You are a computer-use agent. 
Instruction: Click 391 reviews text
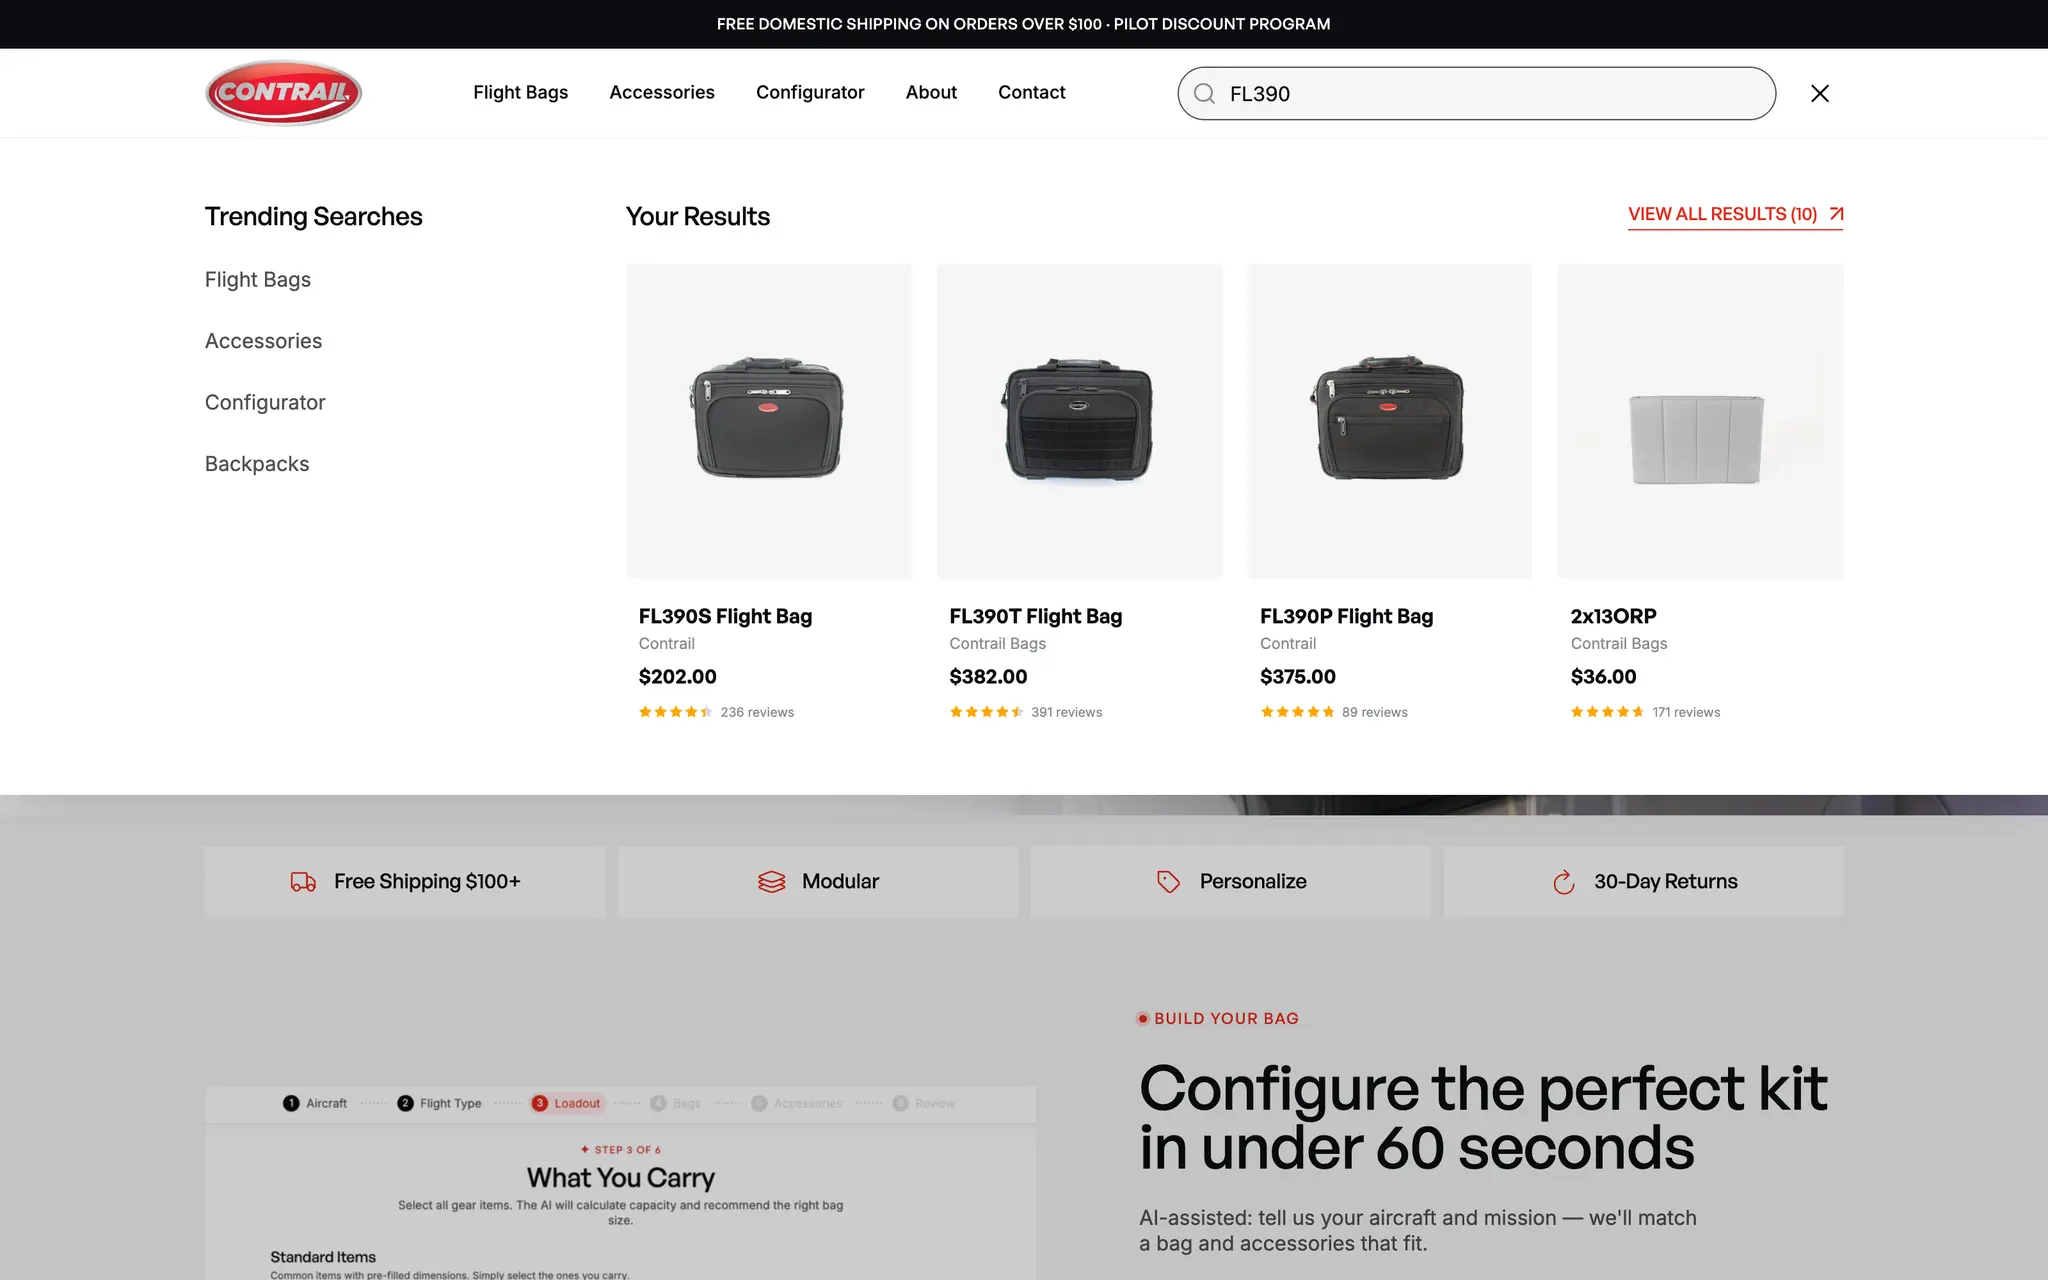tap(1066, 712)
